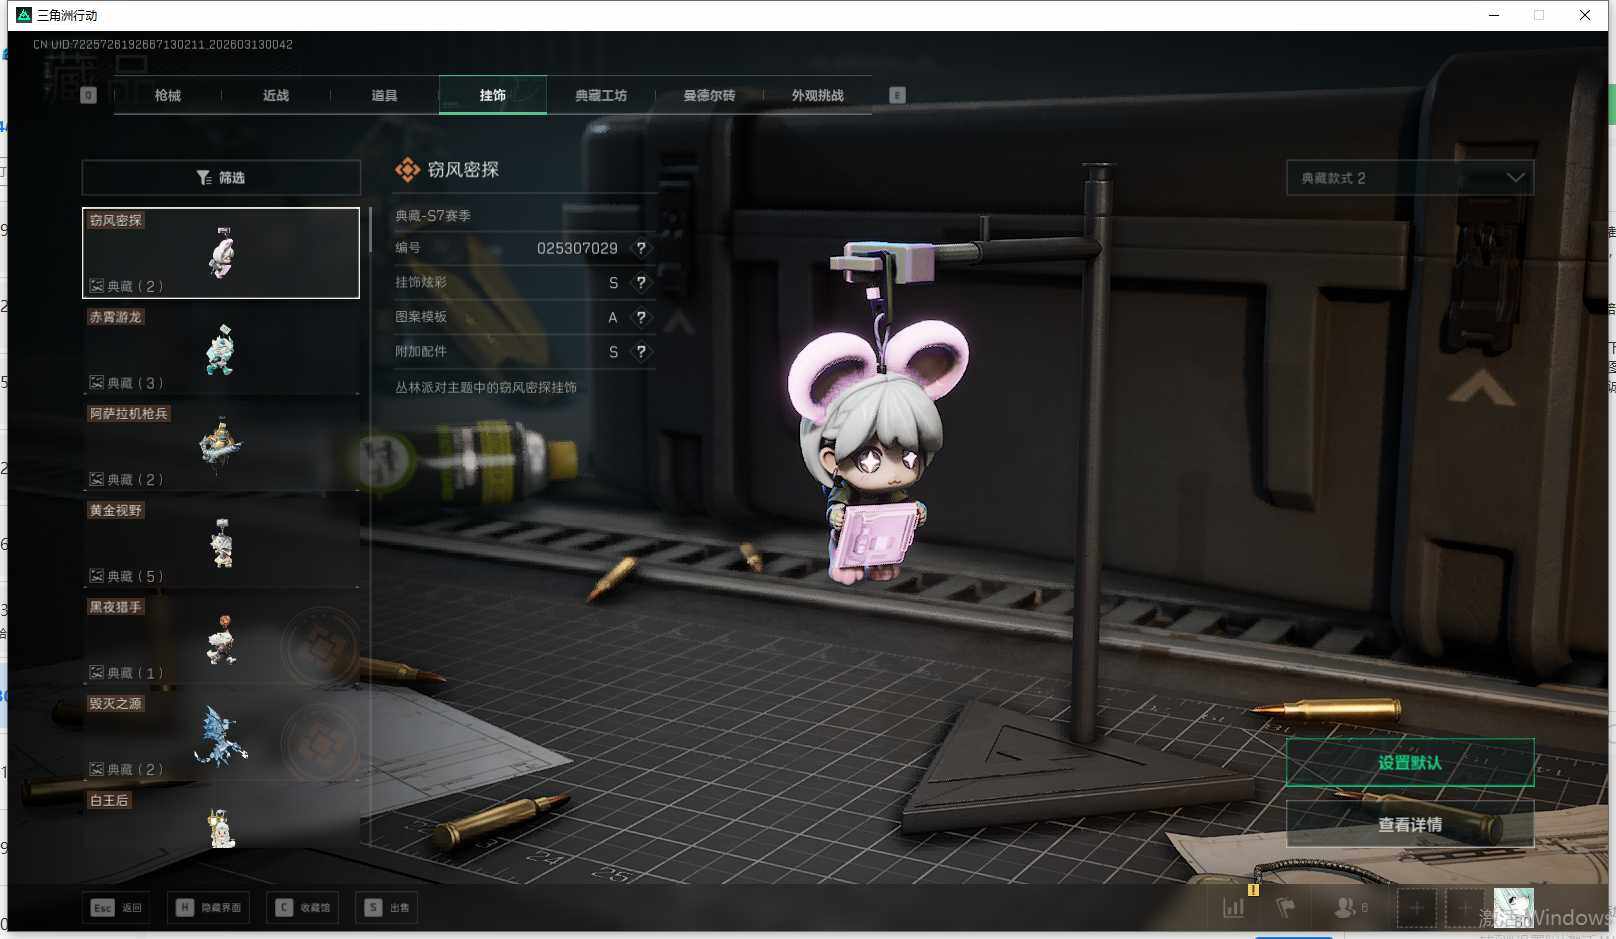Select the 窃风密探 charm card

tap(221, 253)
